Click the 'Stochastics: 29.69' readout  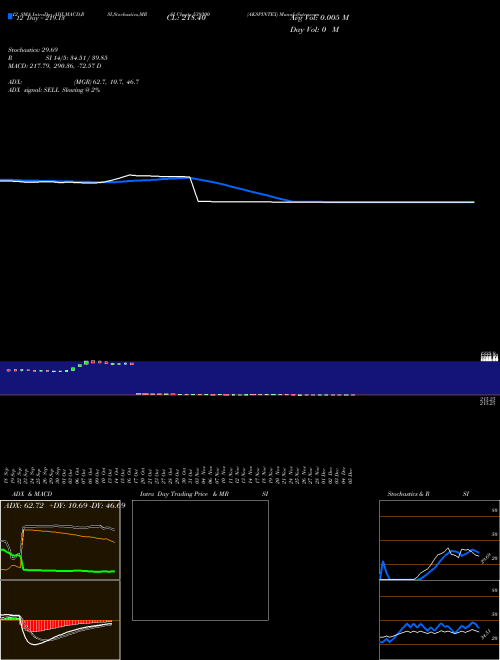coord(33,50)
